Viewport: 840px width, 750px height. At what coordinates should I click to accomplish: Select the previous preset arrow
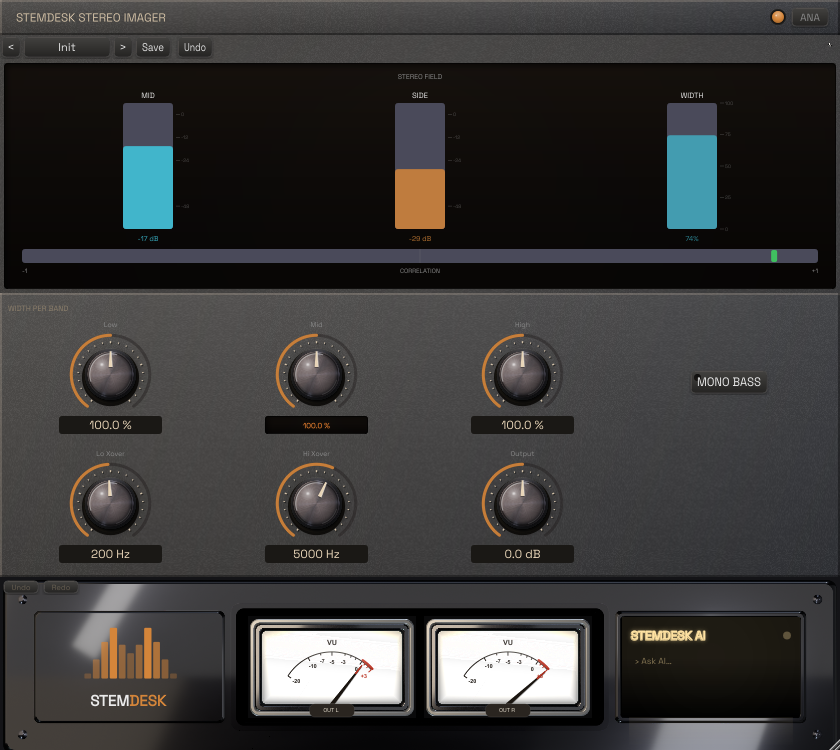coord(11,47)
